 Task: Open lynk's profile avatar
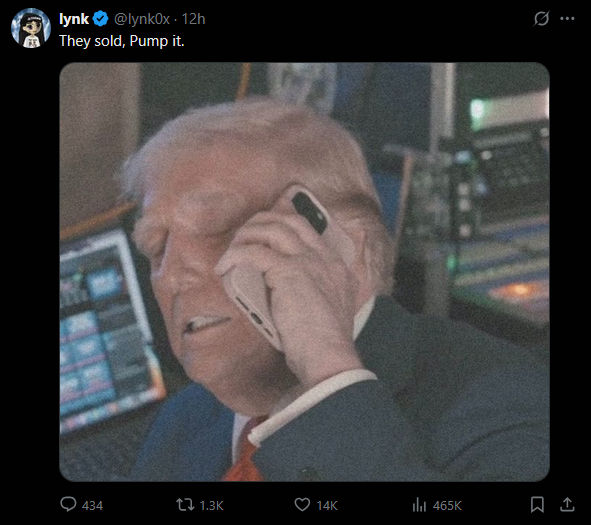[31, 28]
